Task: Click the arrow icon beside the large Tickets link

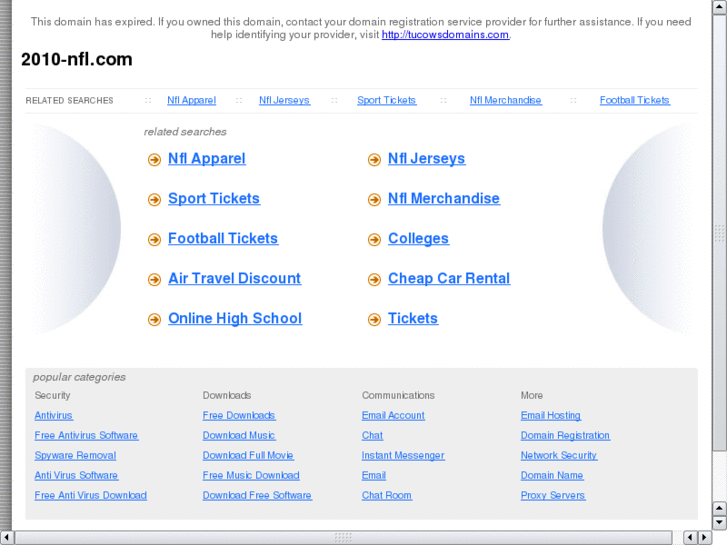Action: click(x=374, y=320)
